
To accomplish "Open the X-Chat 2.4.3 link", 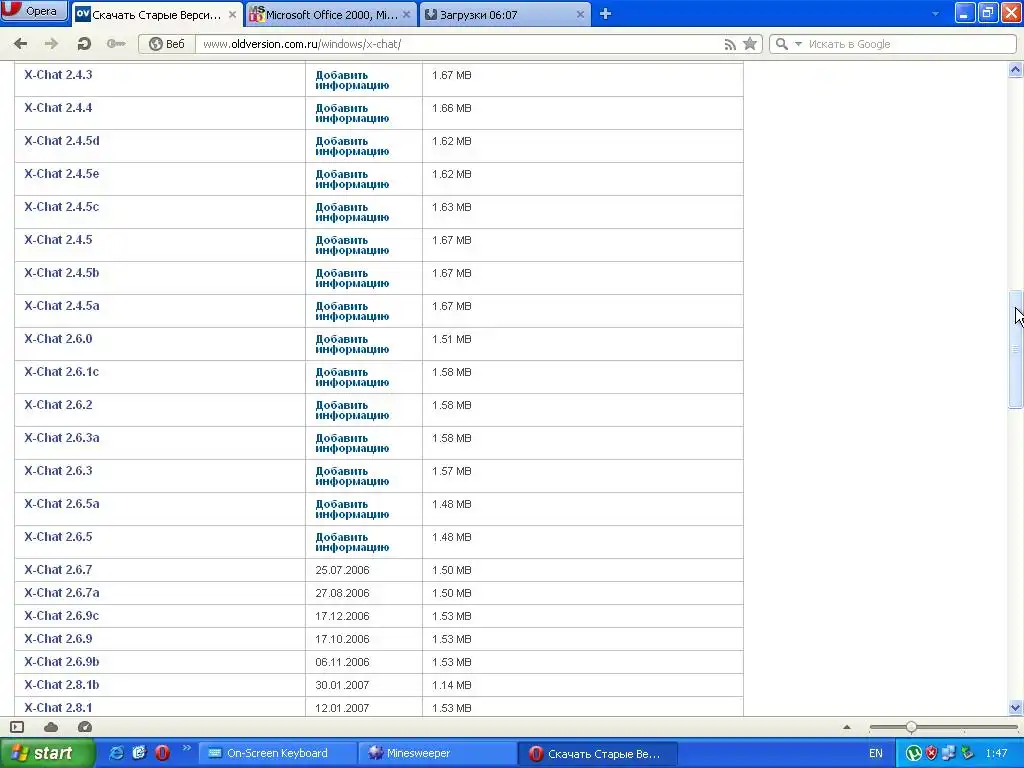I will 58,74.
